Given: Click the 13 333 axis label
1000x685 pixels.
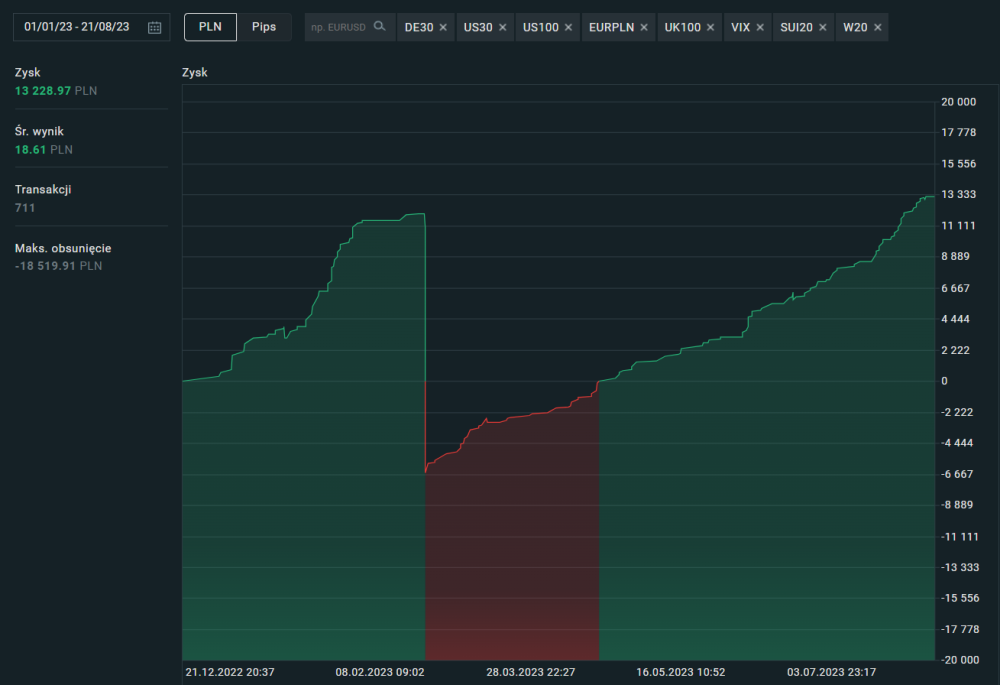Looking at the screenshot, I should coord(959,194).
